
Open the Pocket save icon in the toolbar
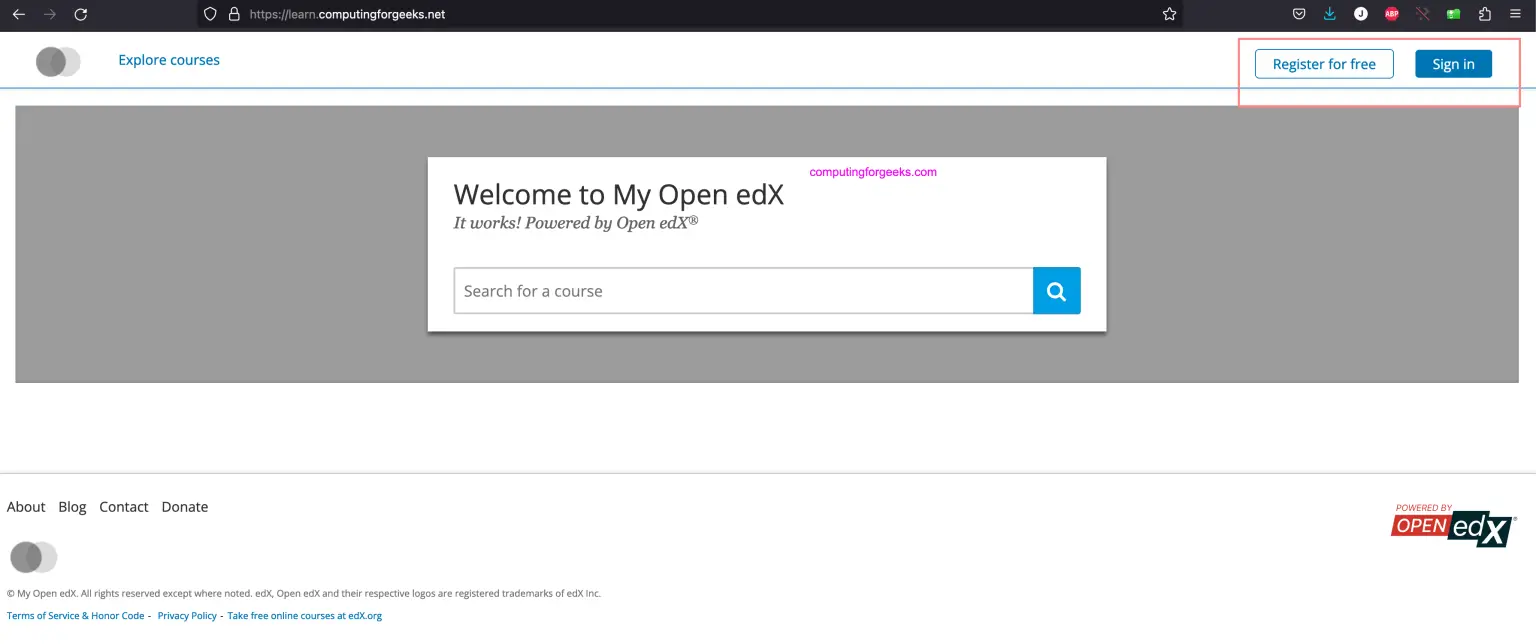[1298, 13]
